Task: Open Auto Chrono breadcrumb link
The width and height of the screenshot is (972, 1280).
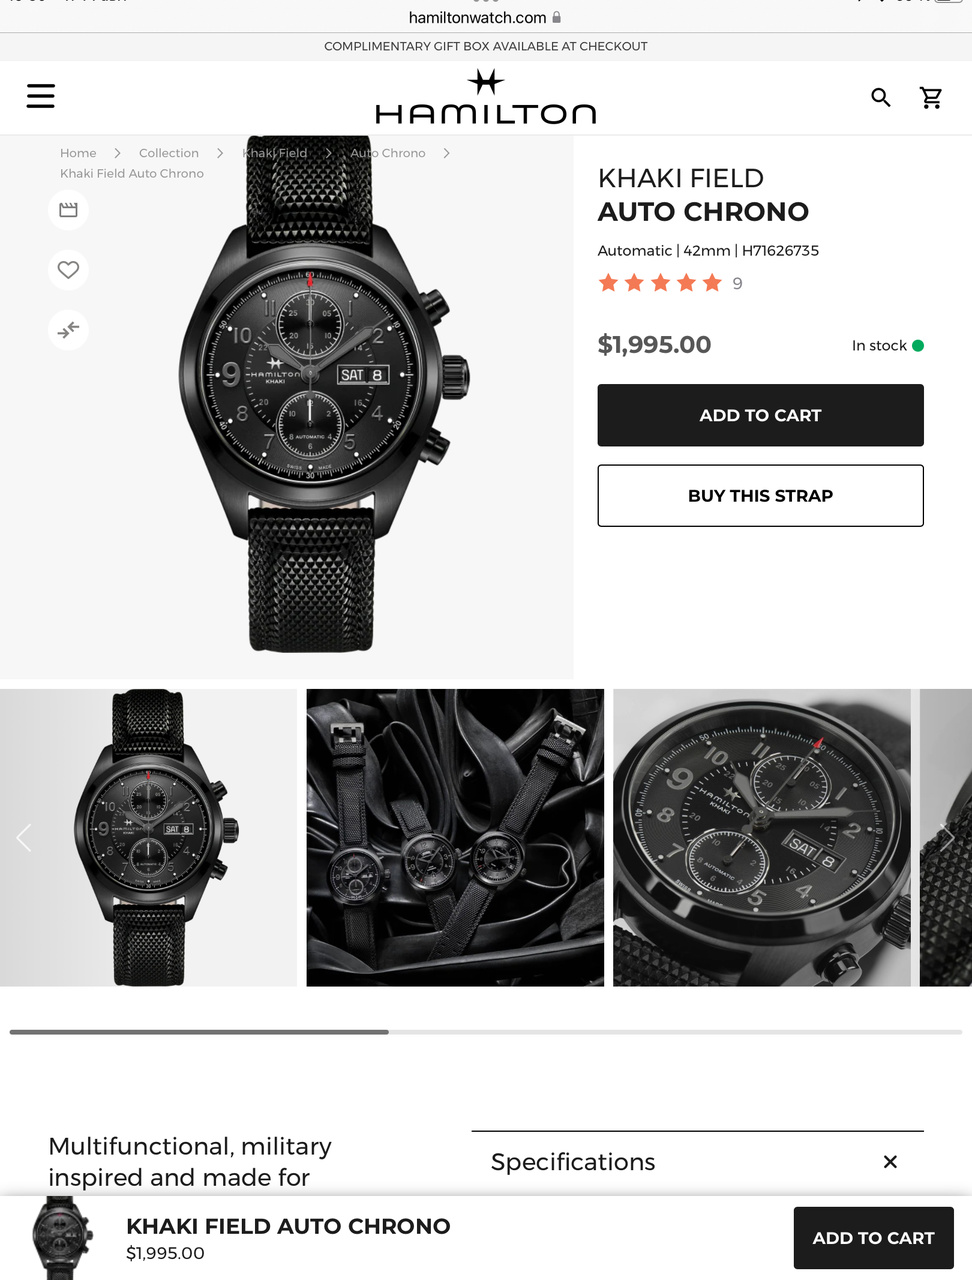Action: (388, 153)
